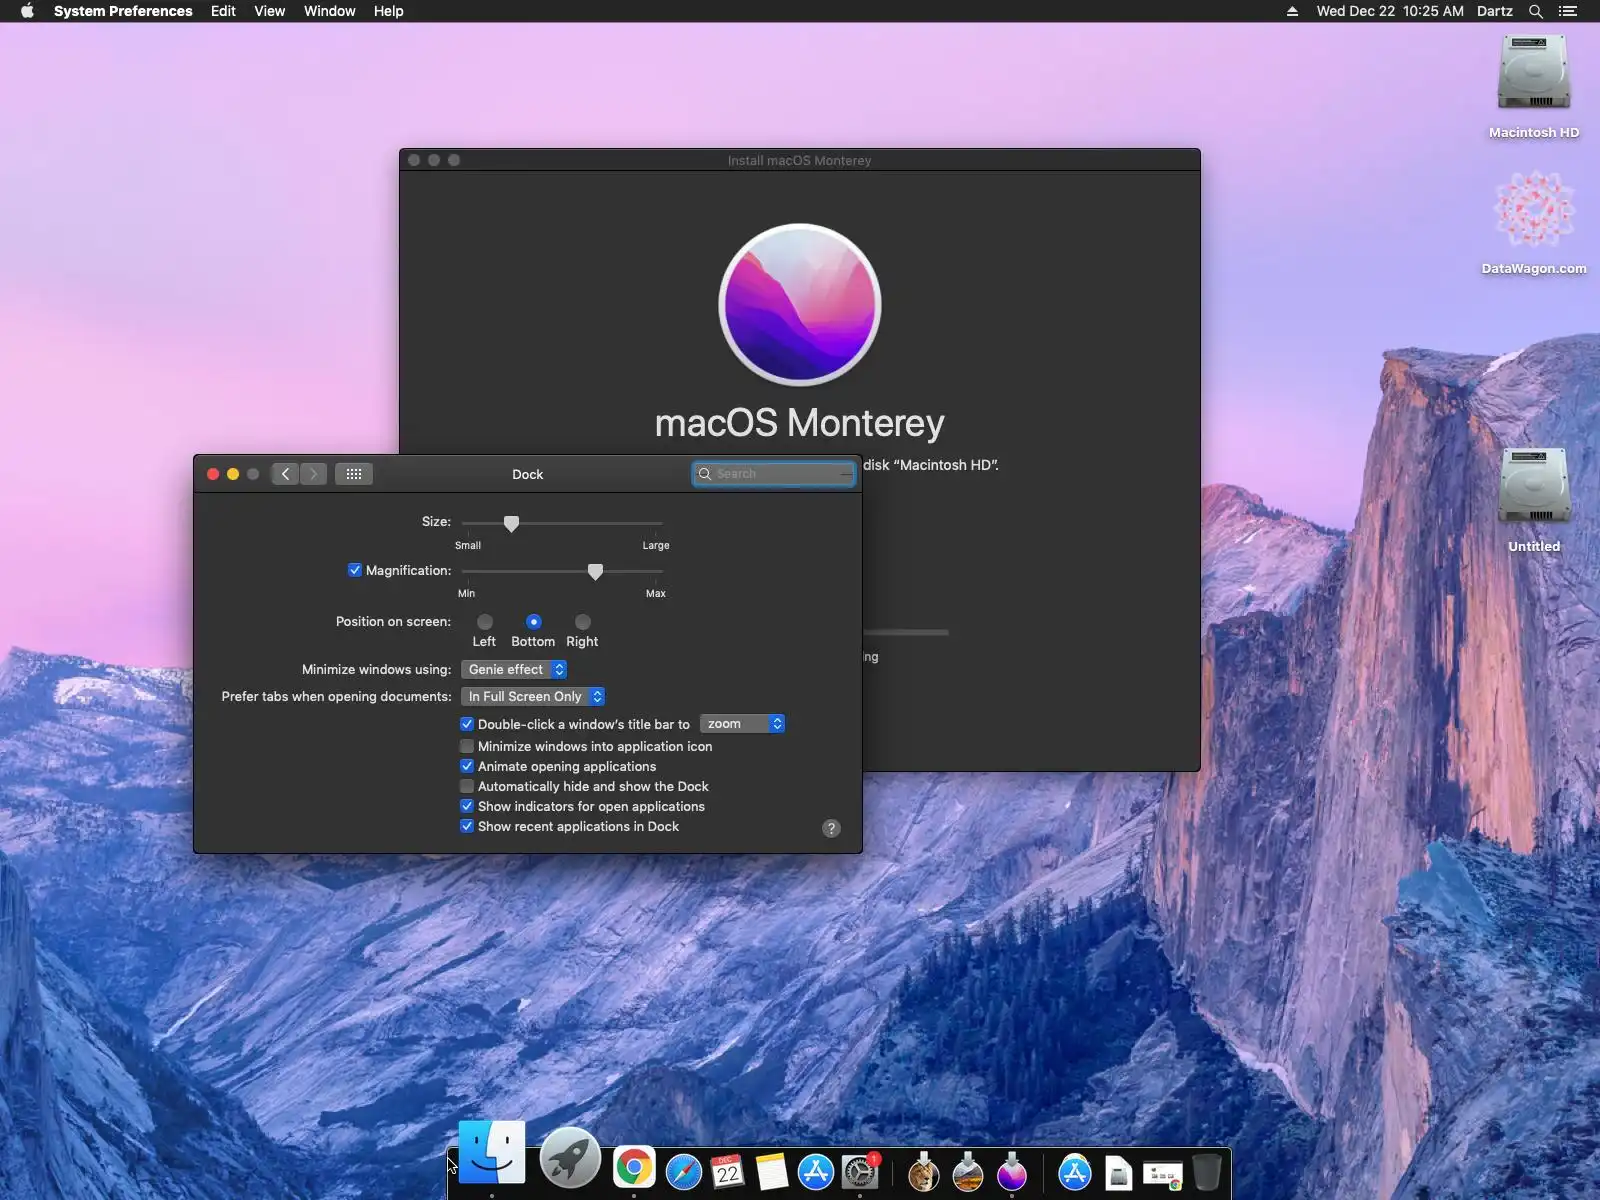Select Bottom dock position
Screen dimensions: 1600x1200
[x=533, y=622]
